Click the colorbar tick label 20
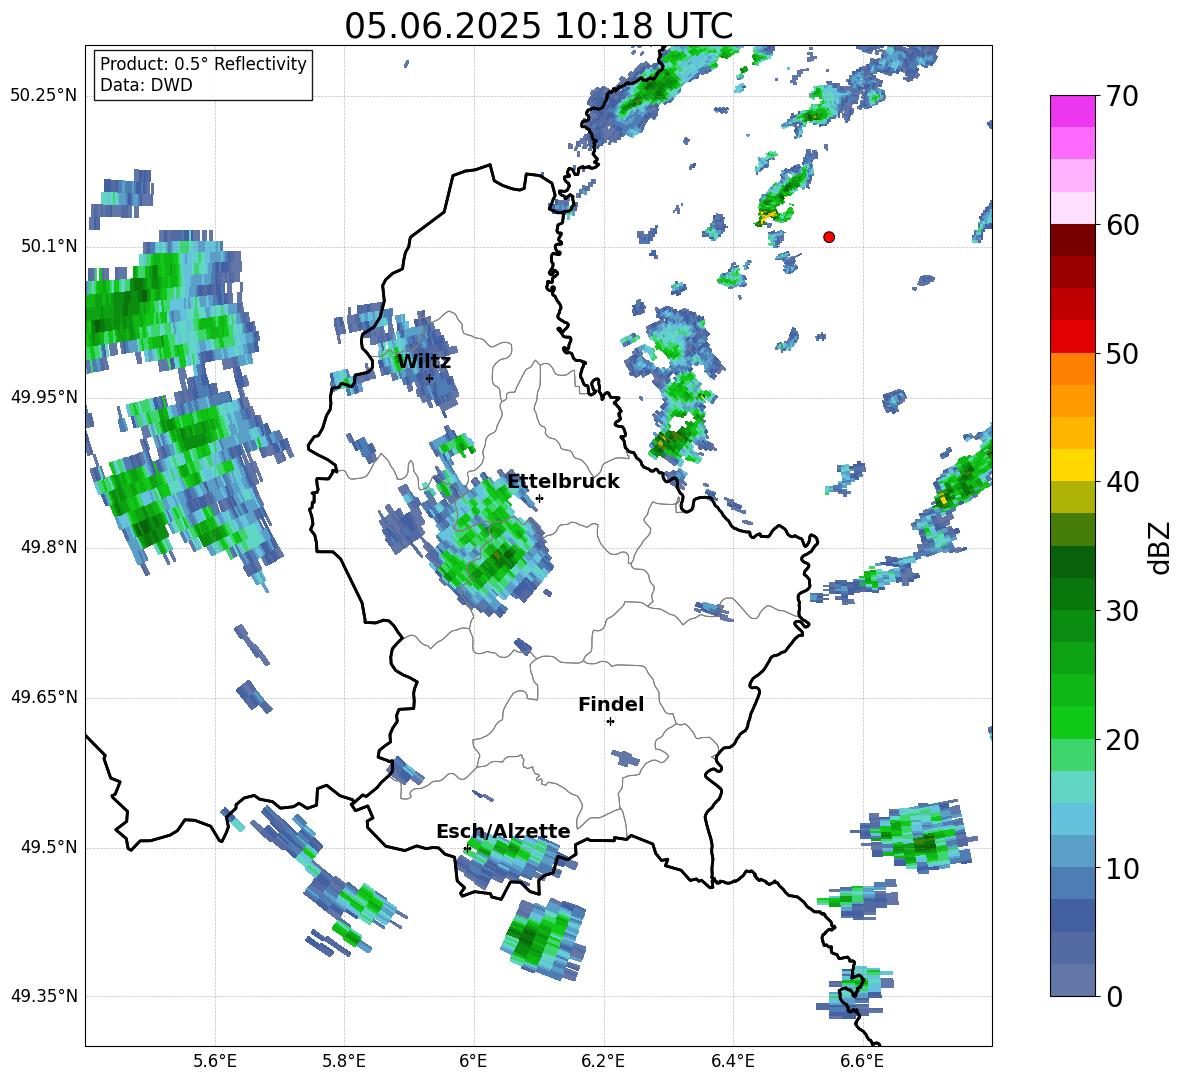This screenshot has height=1081, width=1184. point(1121,740)
